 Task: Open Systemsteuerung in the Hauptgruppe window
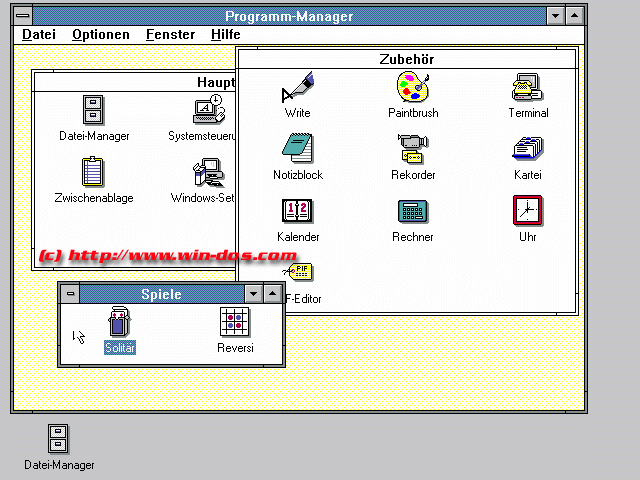pyautogui.click(x=207, y=111)
